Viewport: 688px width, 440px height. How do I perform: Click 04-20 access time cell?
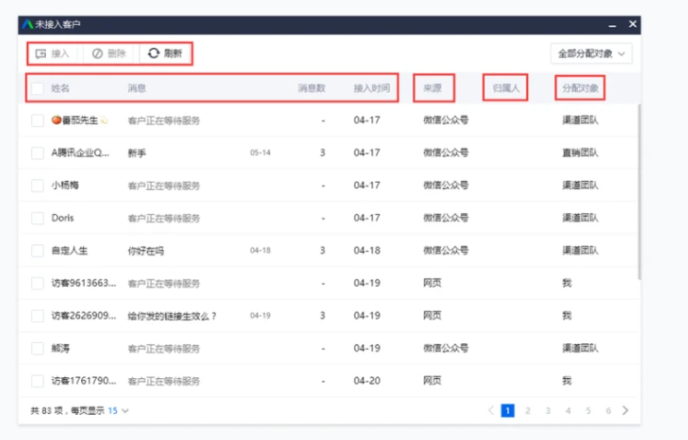pyautogui.click(x=367, y=381)
